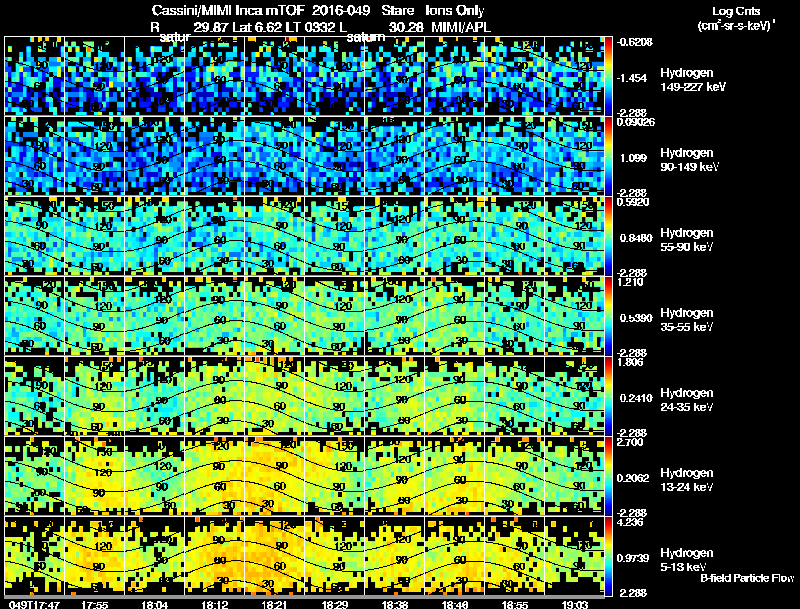
Task: Select the 18:04 time axis label
Action: [x=155, y=604]
